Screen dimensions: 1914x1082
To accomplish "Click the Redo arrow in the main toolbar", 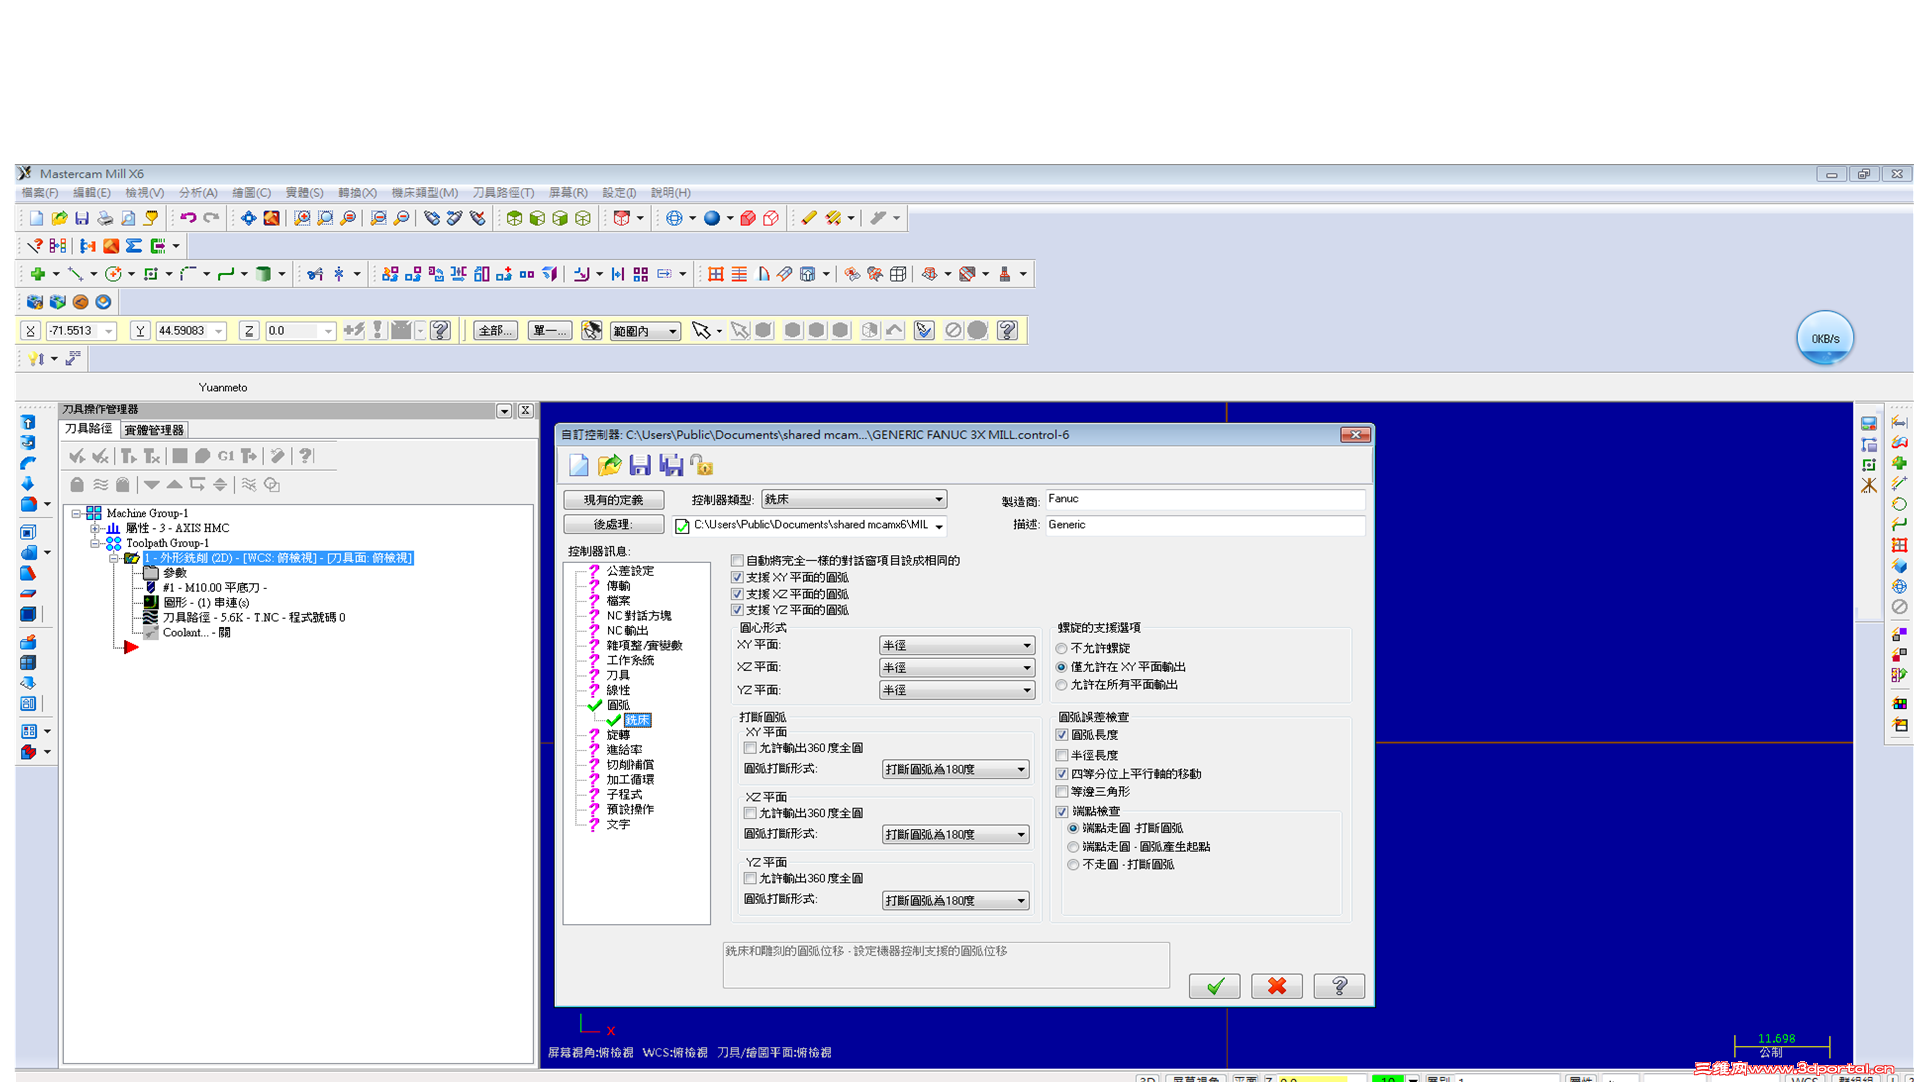I will [x=211, y=218].
